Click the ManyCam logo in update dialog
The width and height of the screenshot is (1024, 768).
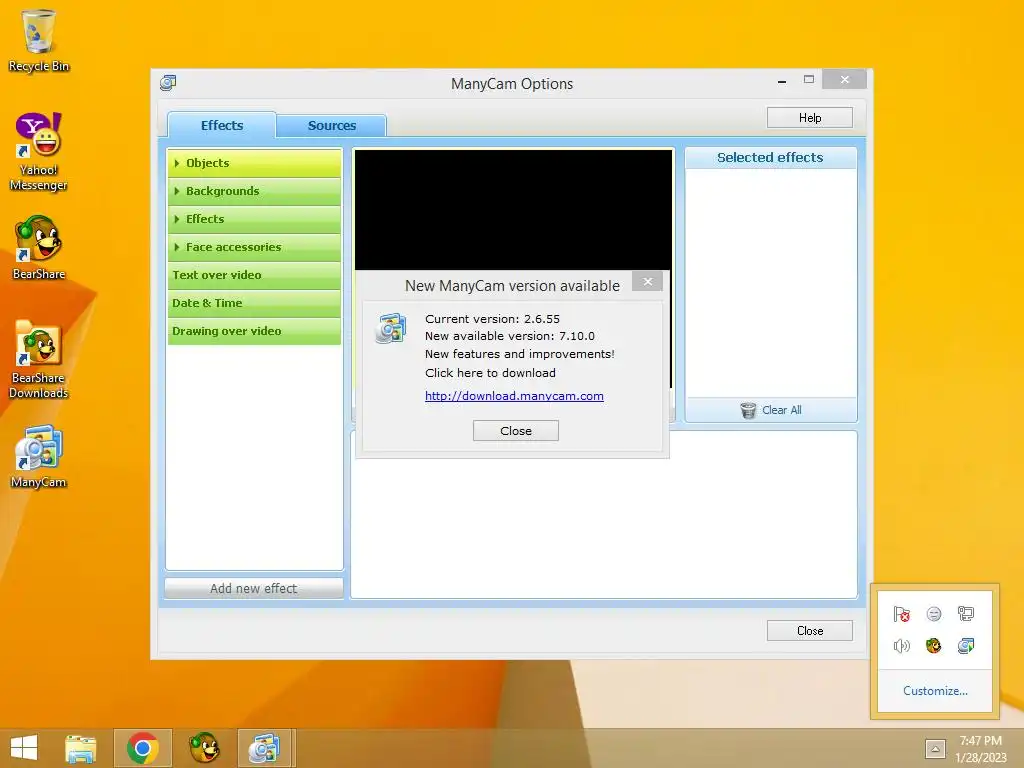pyautogui.click(x=391, y=328)
